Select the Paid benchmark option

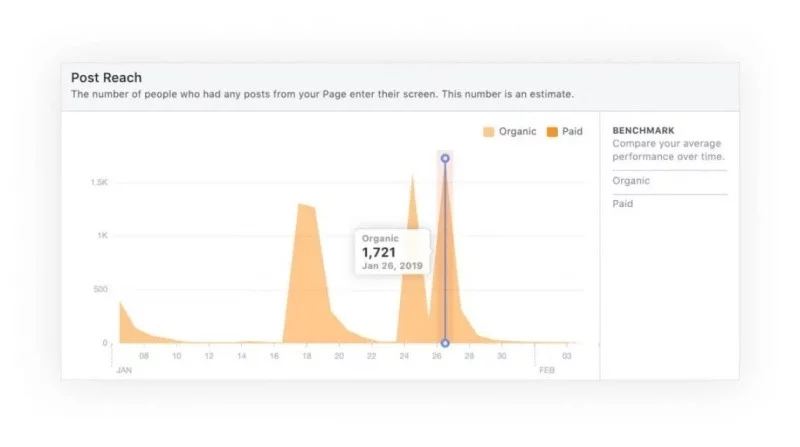(x=623, y=204)
